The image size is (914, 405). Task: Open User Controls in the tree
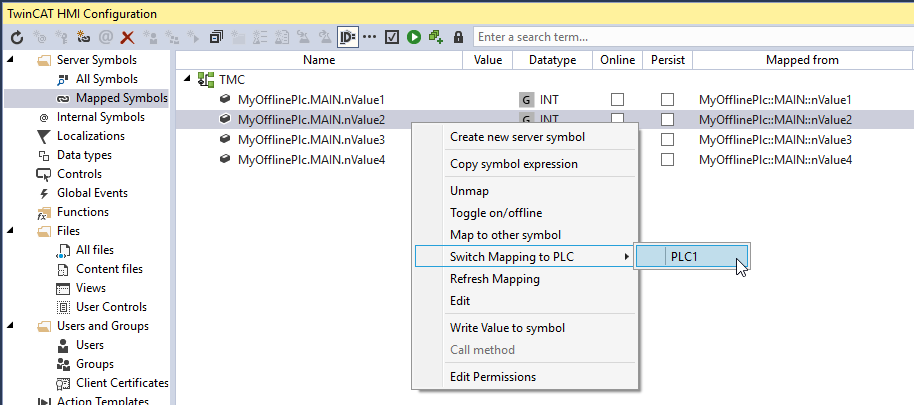[111, 307]
